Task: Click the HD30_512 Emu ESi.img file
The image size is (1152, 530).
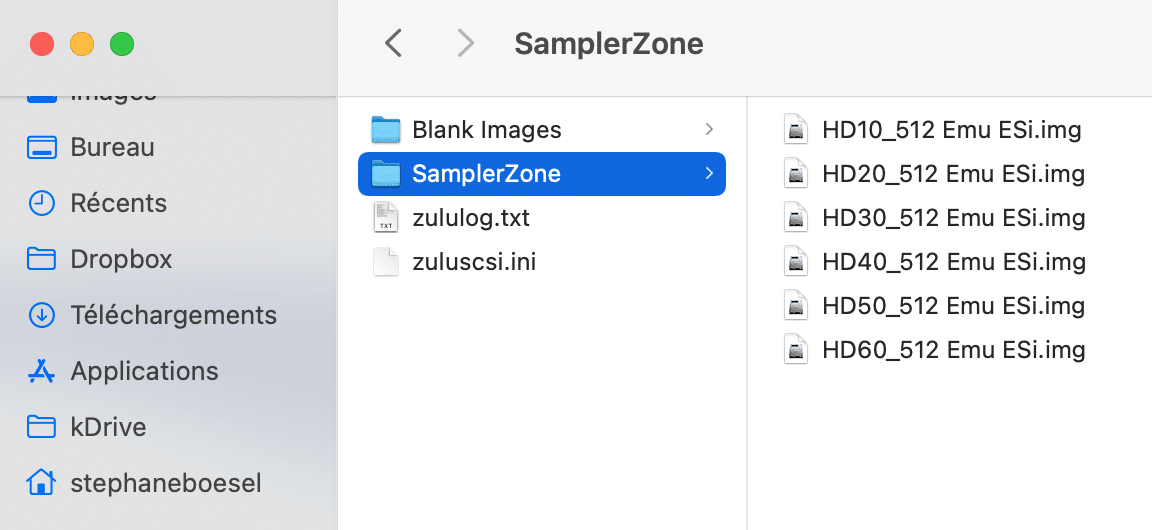Action: (x=953, y=218)
